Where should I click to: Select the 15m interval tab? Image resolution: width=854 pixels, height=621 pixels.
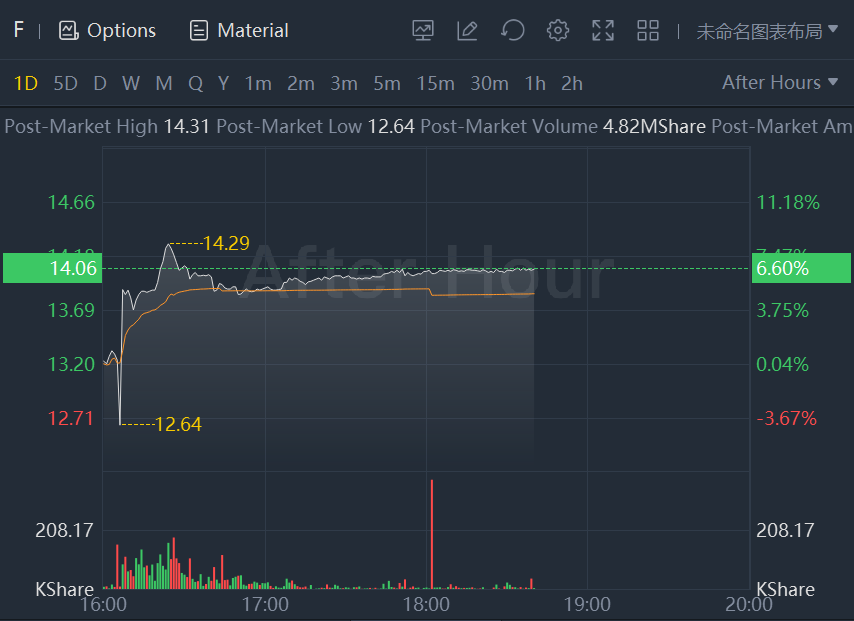click(435, 84)
